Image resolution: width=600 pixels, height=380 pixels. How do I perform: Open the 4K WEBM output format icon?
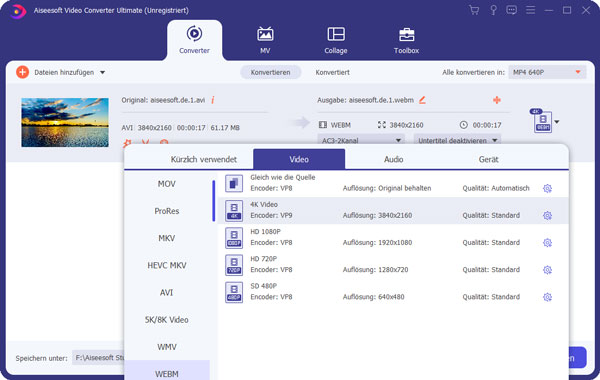click(x=542, y=121)
